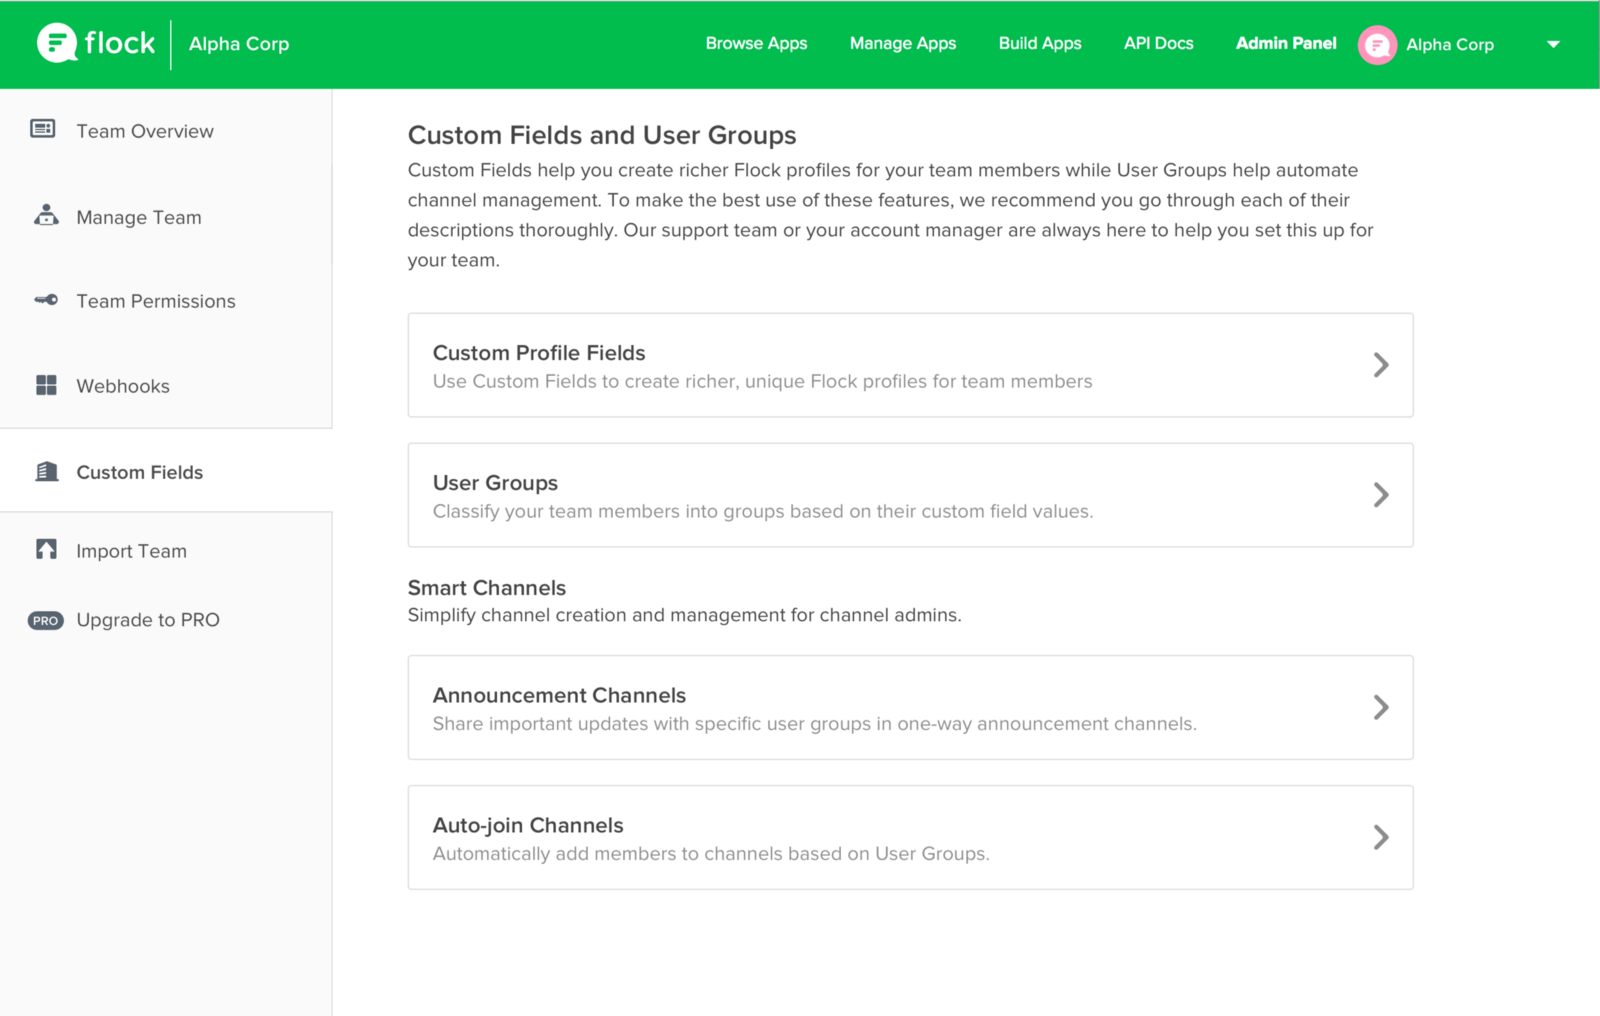Click the Import Team icon
The width and height of the screenshot is (1600, 1016).
tap(46, 549)
